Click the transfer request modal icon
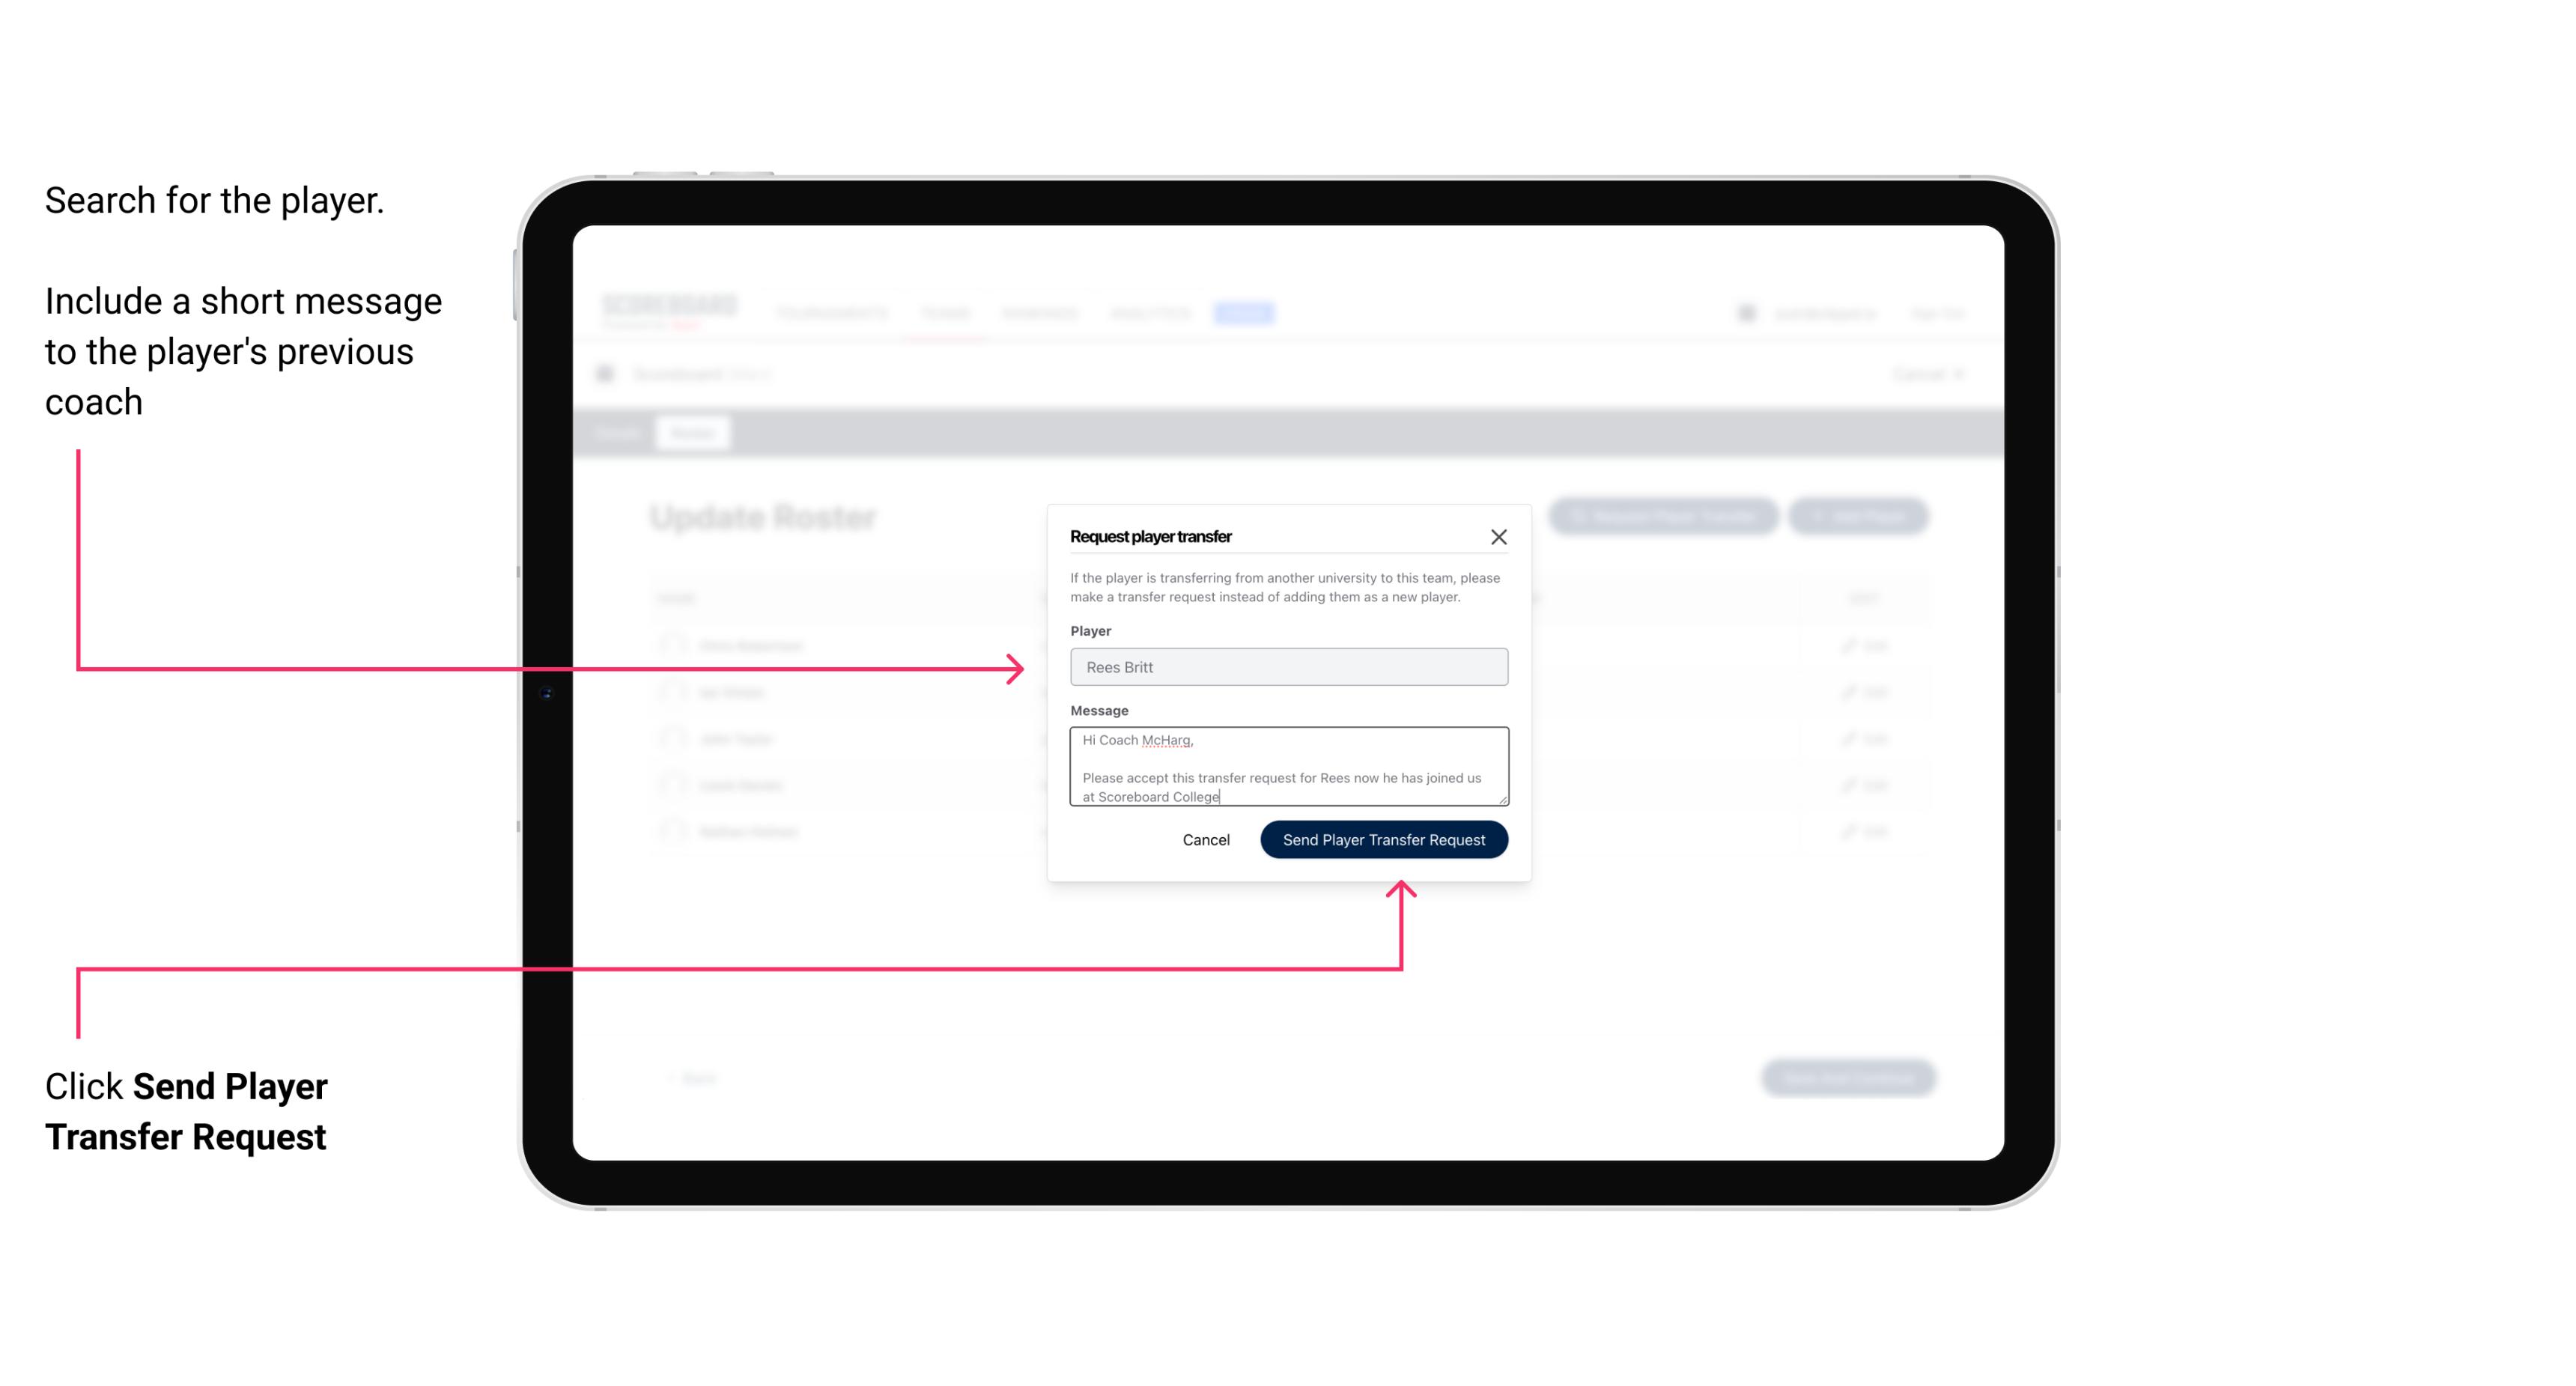The width and height of the screenshot is (2576, 1386). [1499, 536]
